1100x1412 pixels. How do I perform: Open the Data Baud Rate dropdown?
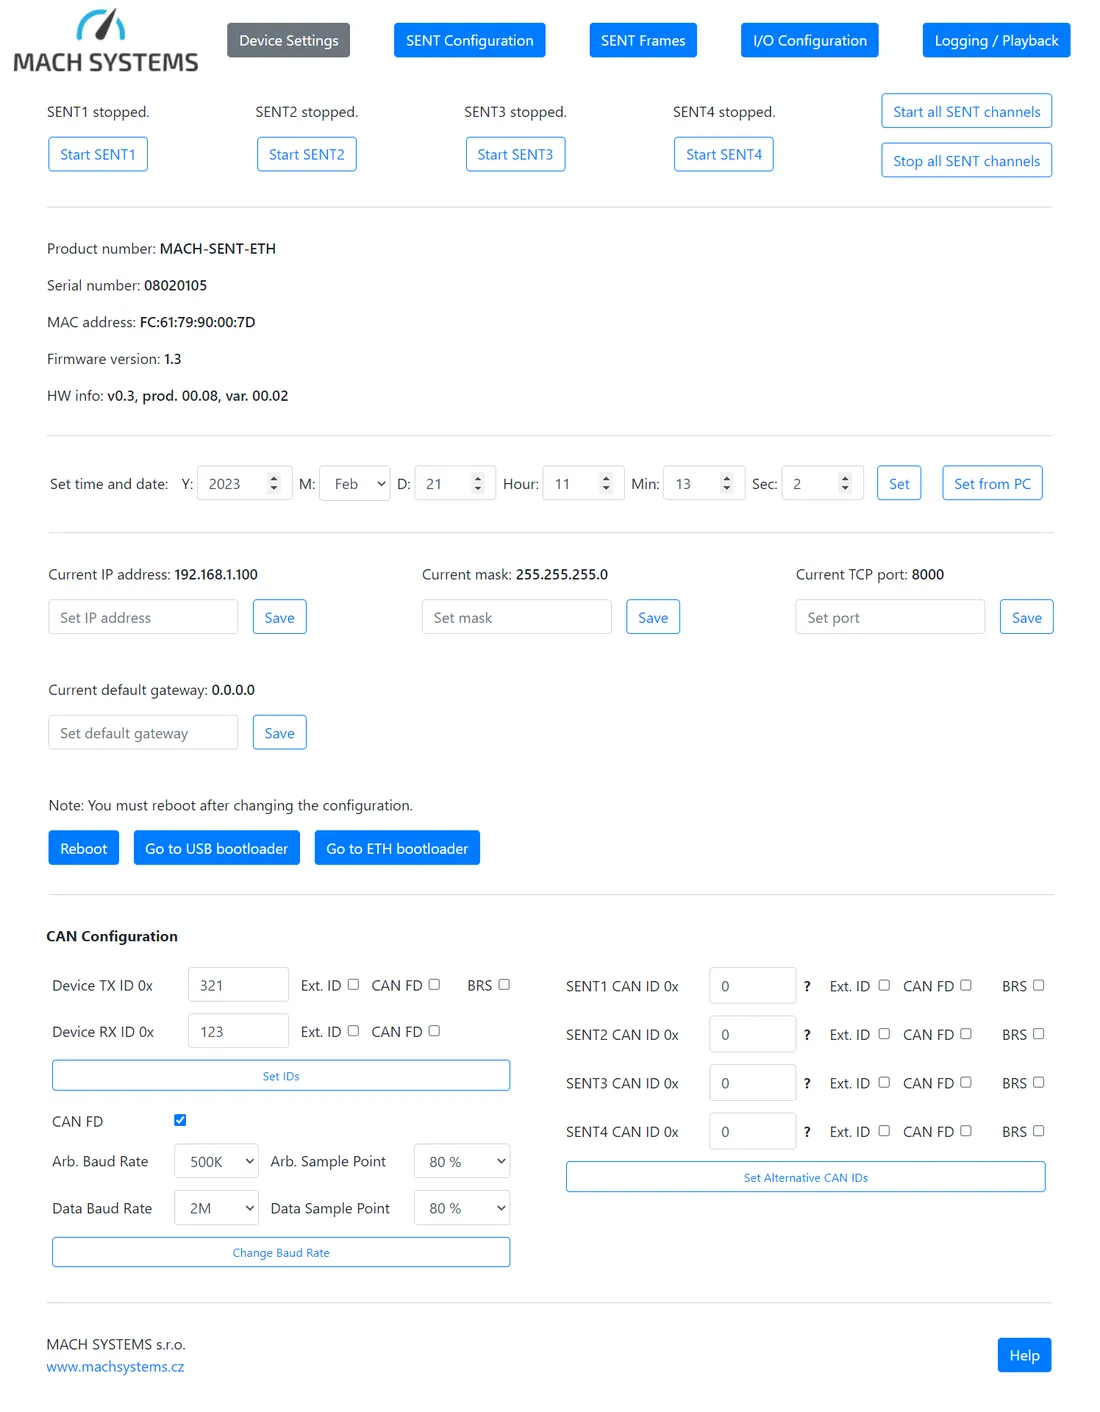point(216,1208)
